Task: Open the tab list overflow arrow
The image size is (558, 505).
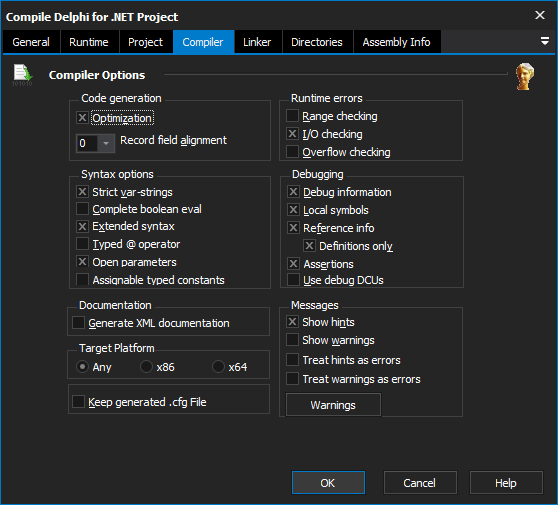Action: [544, 41]
